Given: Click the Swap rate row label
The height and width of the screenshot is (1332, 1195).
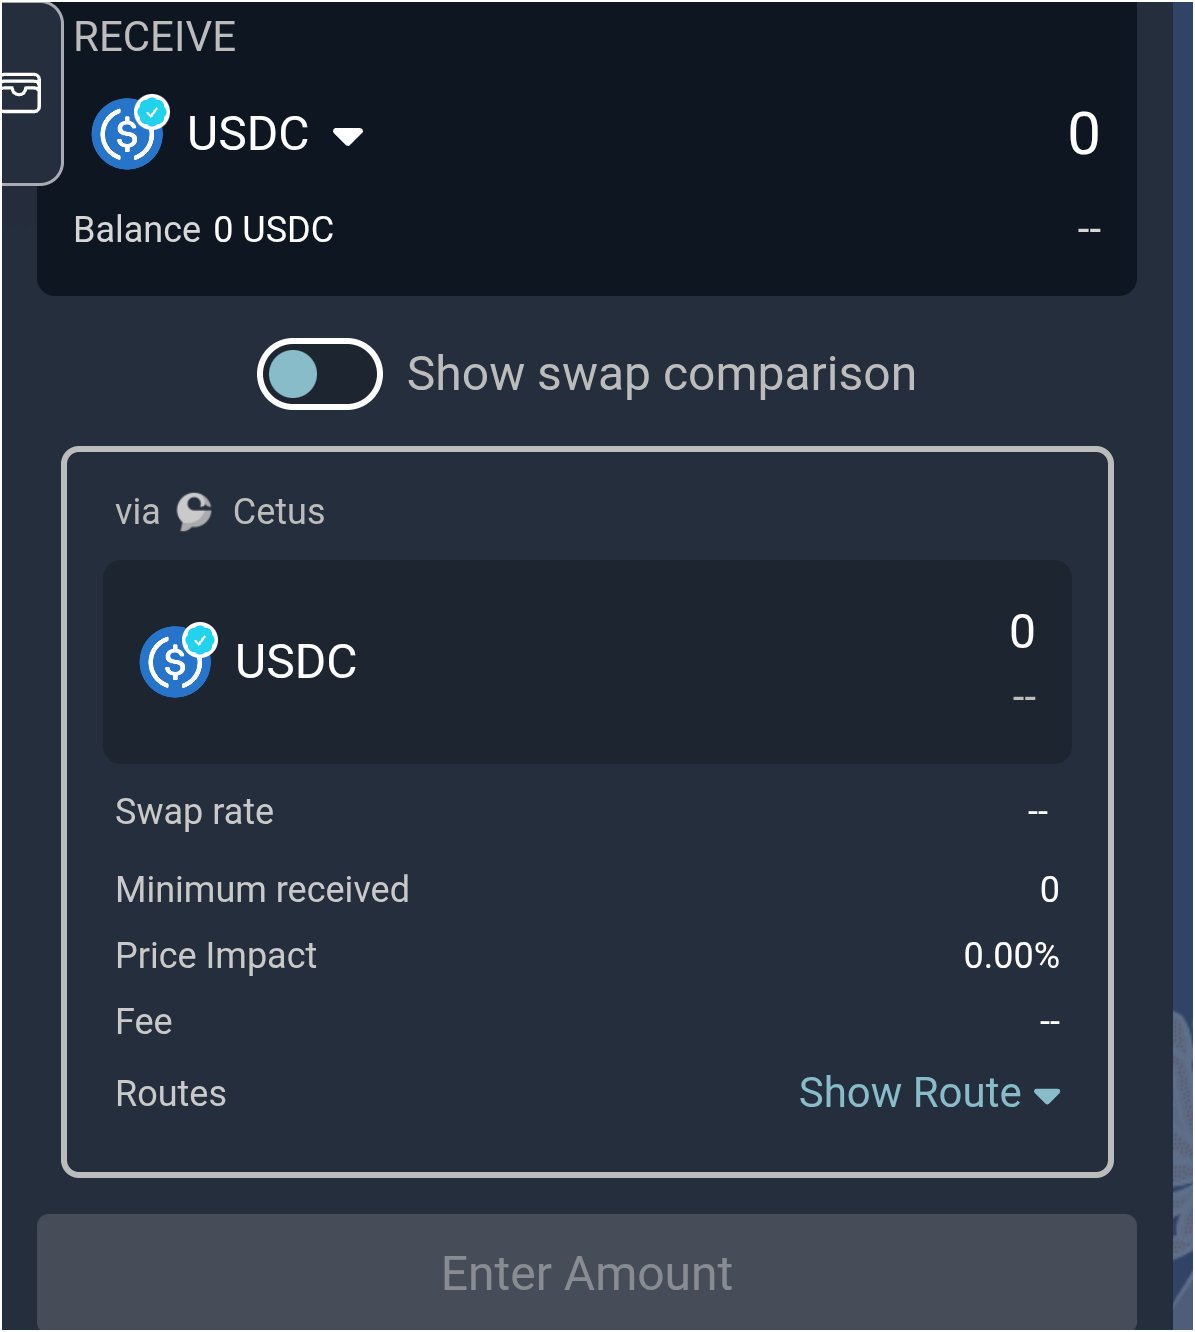Looking at the screenshot, I should tap(194, 812).
